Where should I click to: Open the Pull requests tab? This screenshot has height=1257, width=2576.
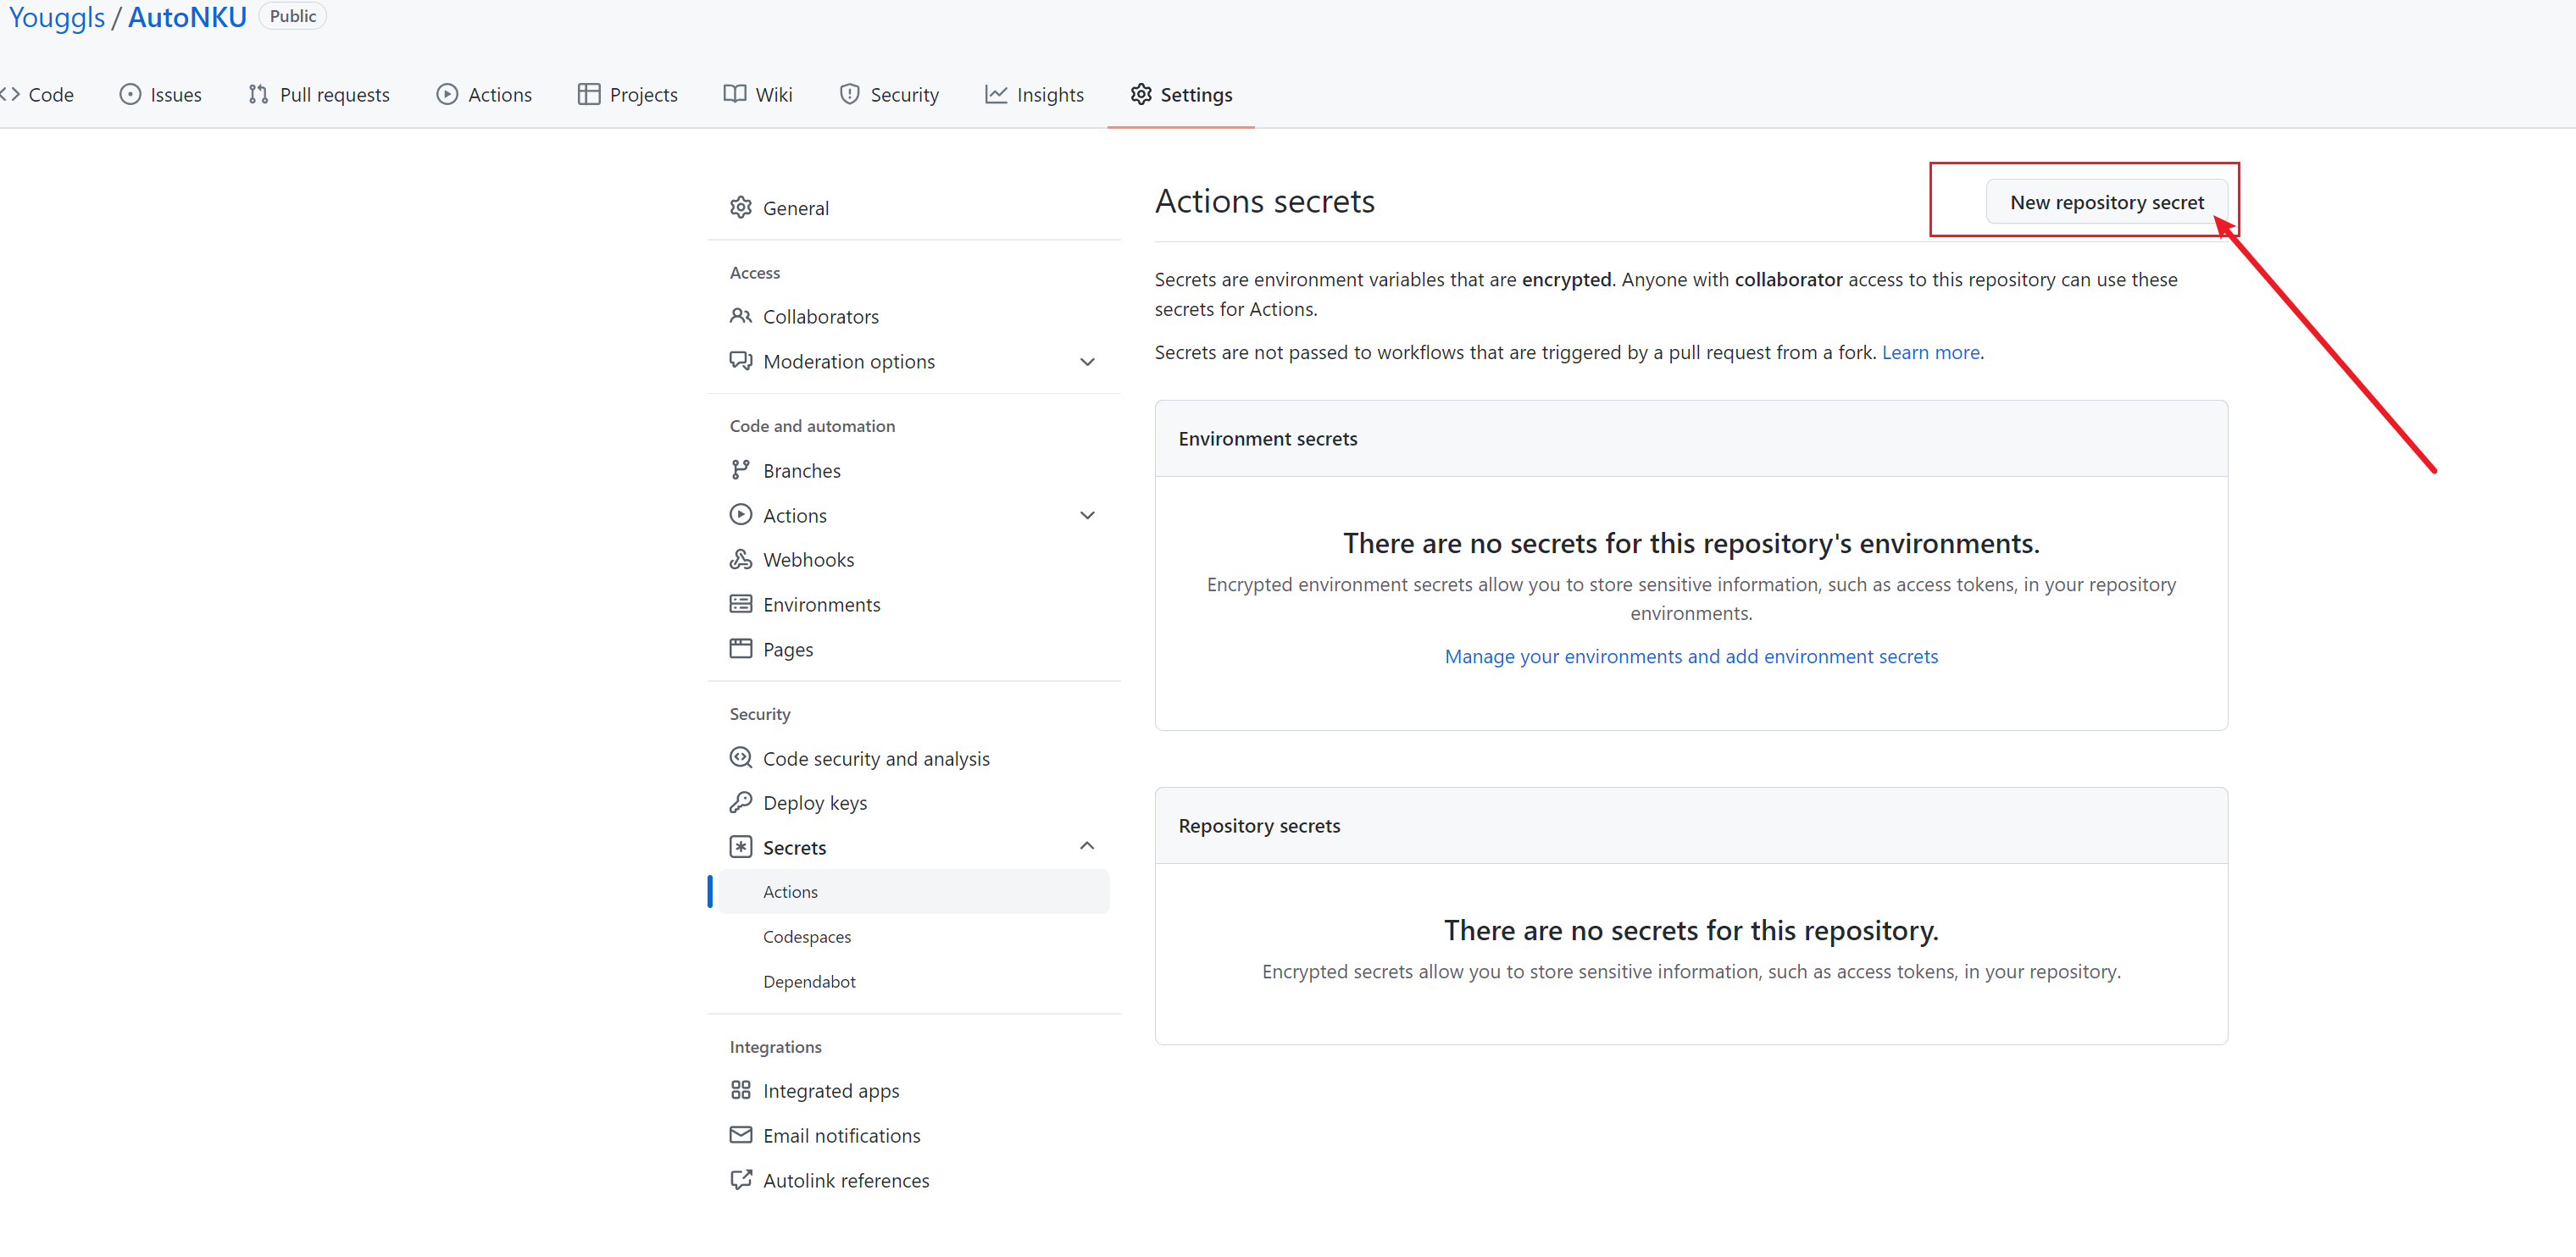tap(319, 94)
